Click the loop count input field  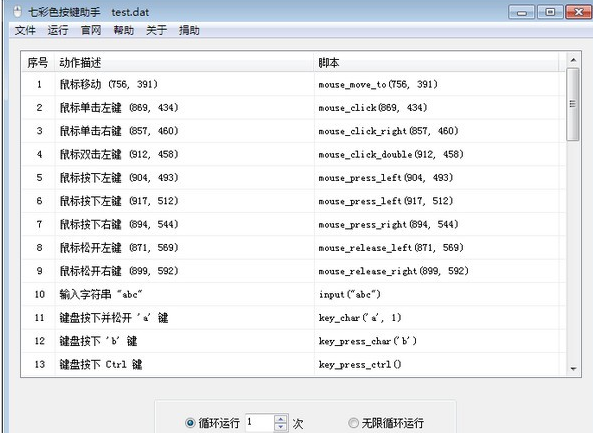[x=260, y=423]
